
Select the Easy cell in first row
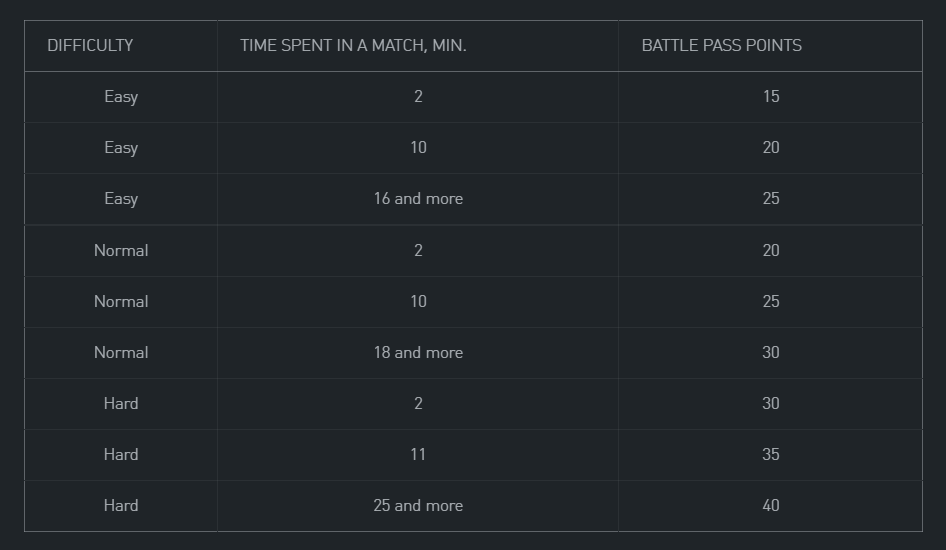[x=121, y=97]
